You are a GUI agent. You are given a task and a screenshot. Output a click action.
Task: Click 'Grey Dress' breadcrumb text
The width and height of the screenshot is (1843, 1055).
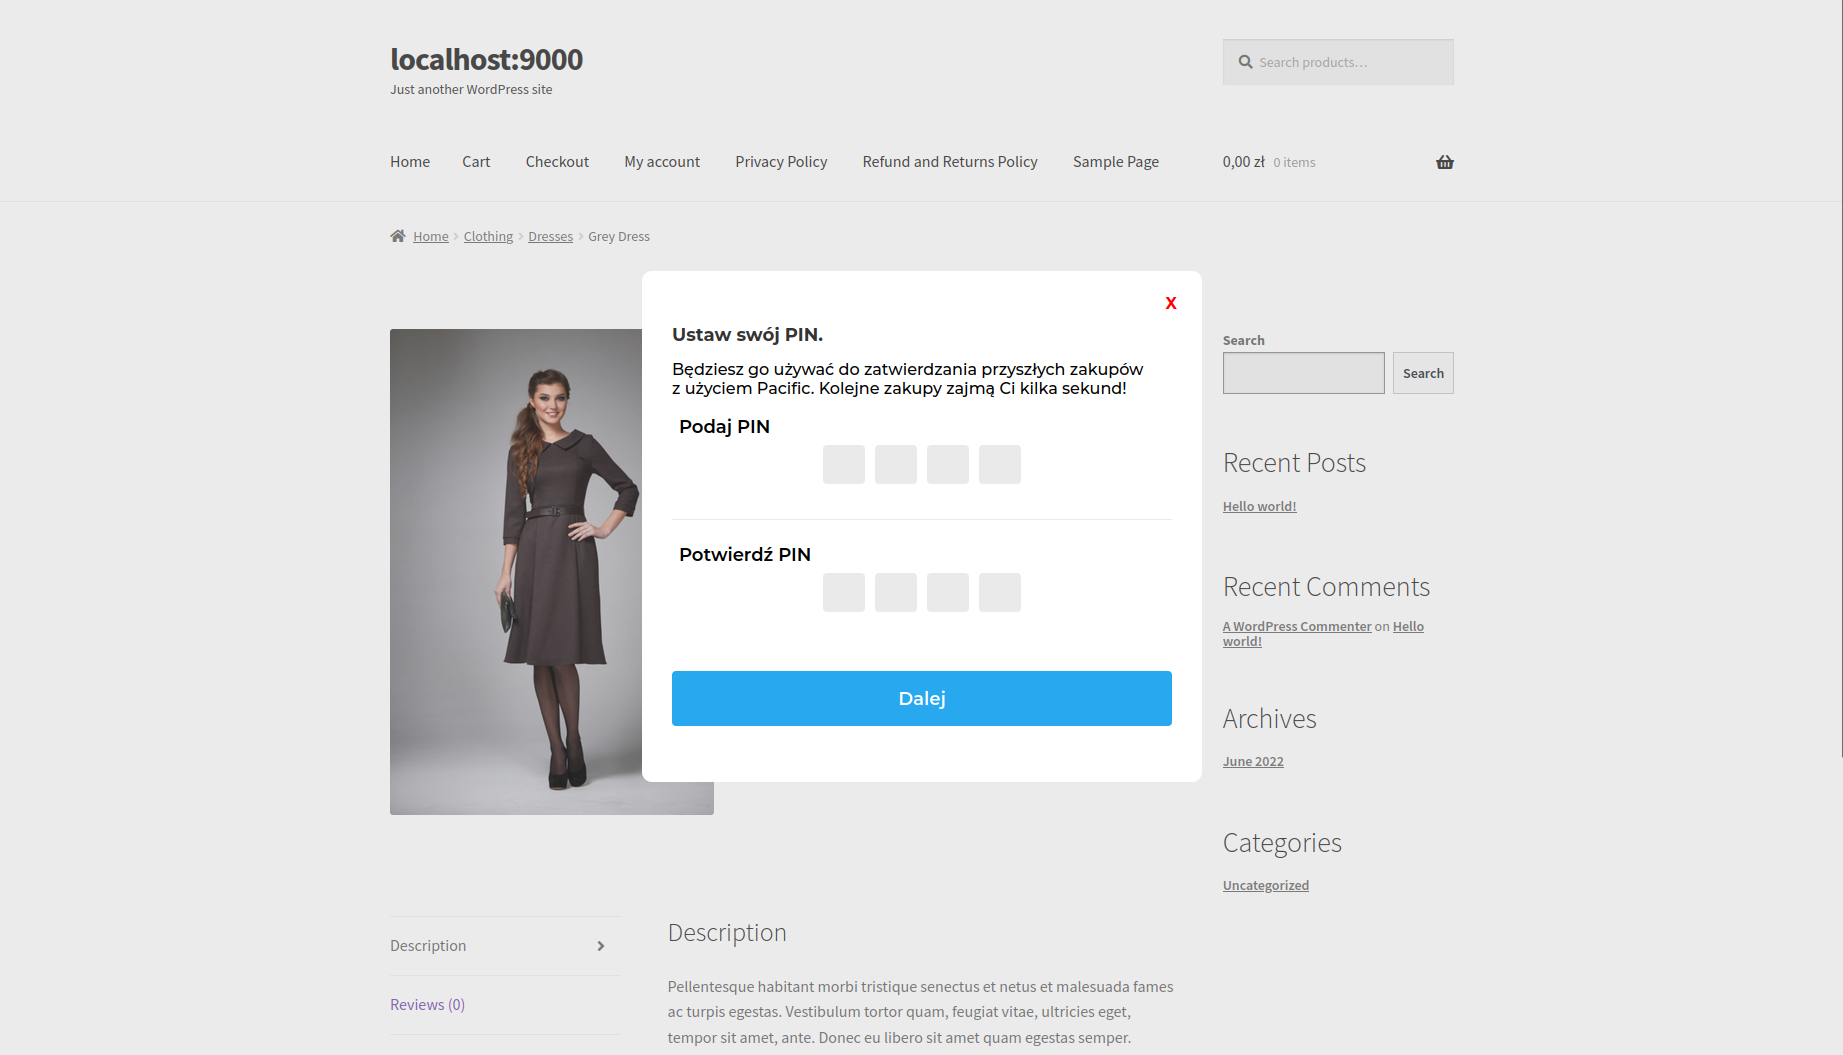point(619,237)
